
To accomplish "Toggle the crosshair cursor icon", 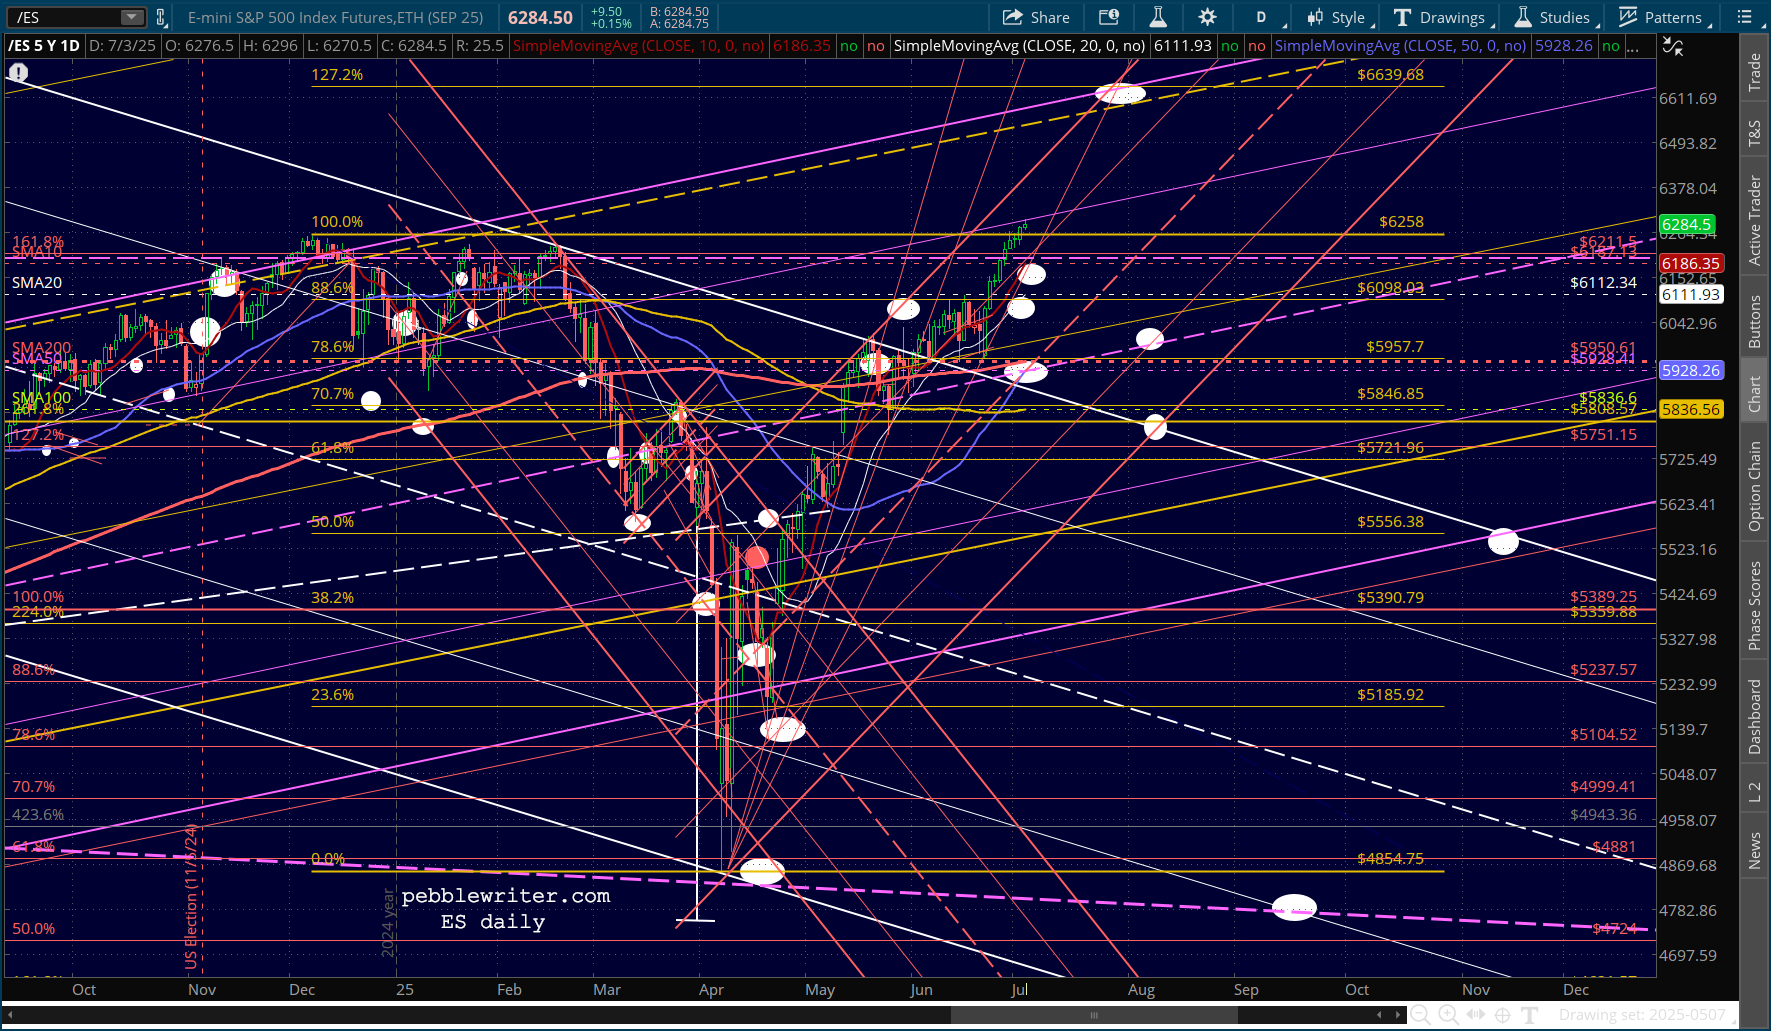I will (1502, 1015).
